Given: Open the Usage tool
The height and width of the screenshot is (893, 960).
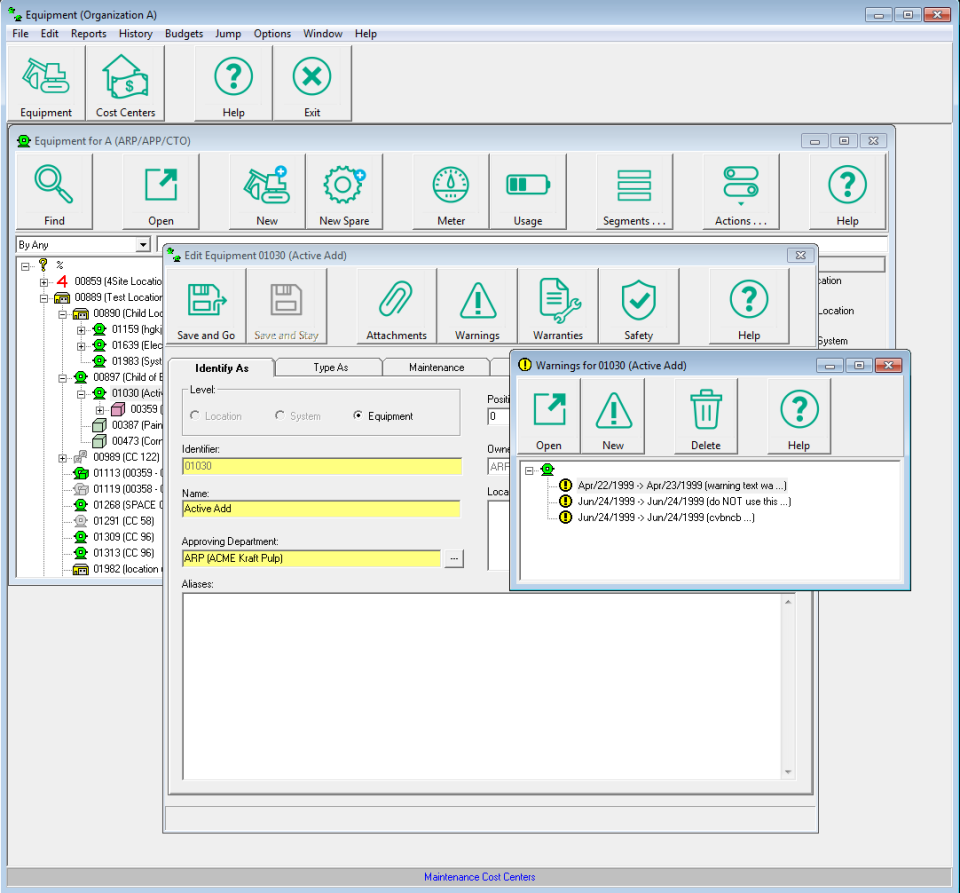Looking at the screenshot, I should tap(527, 191).
